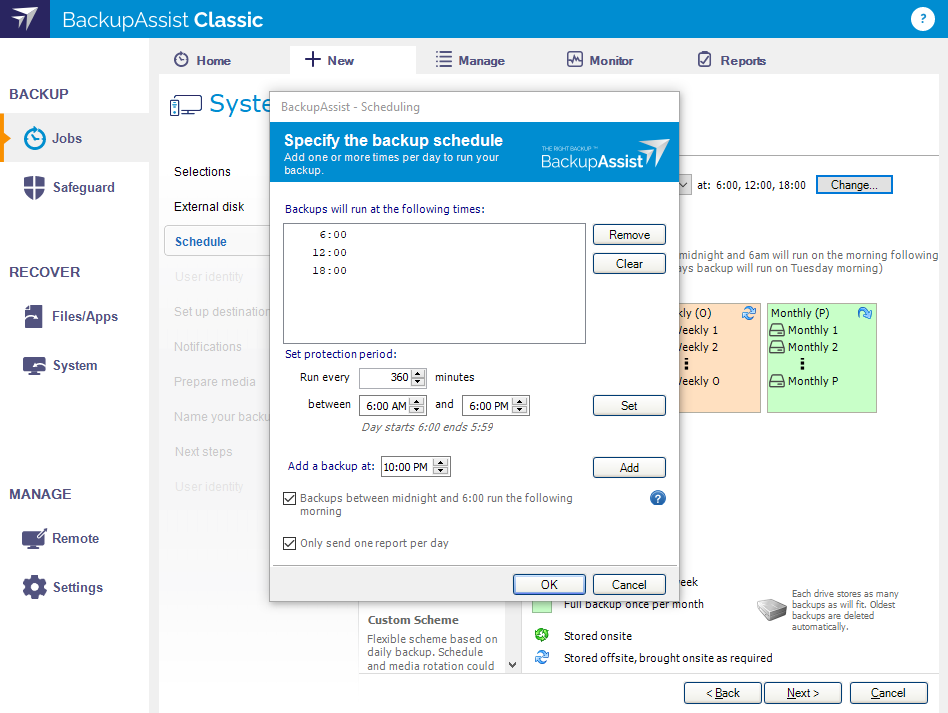948x713 pixels.
Task: Click the Change... button
Action: [854, 185]
